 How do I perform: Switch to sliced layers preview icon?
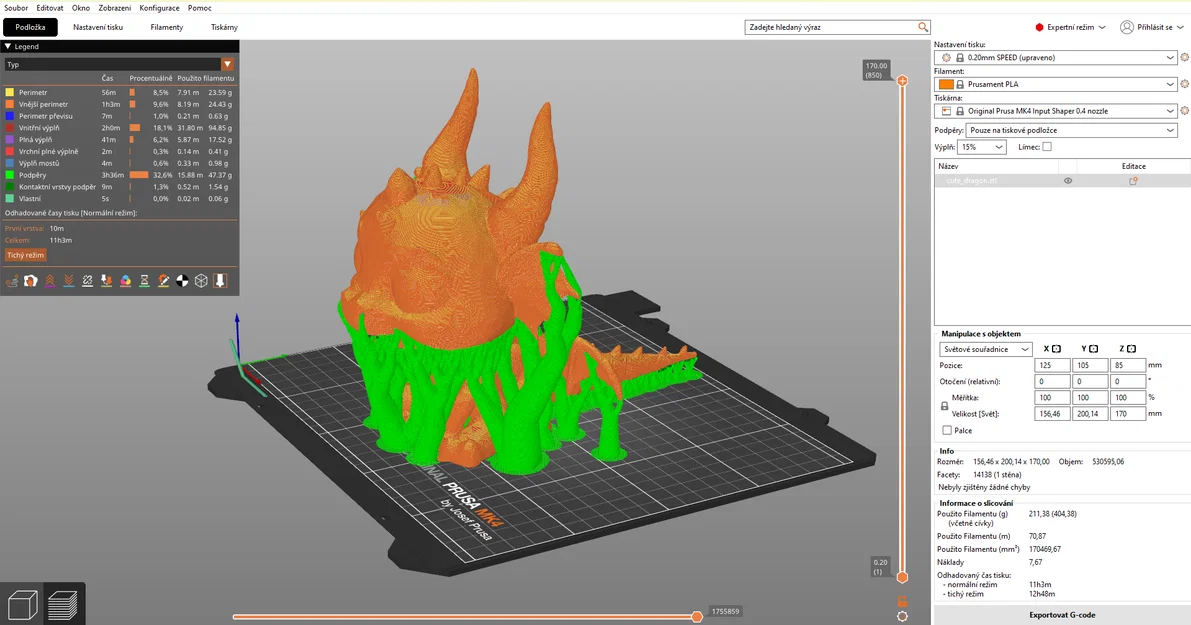[x=63, y=605]
